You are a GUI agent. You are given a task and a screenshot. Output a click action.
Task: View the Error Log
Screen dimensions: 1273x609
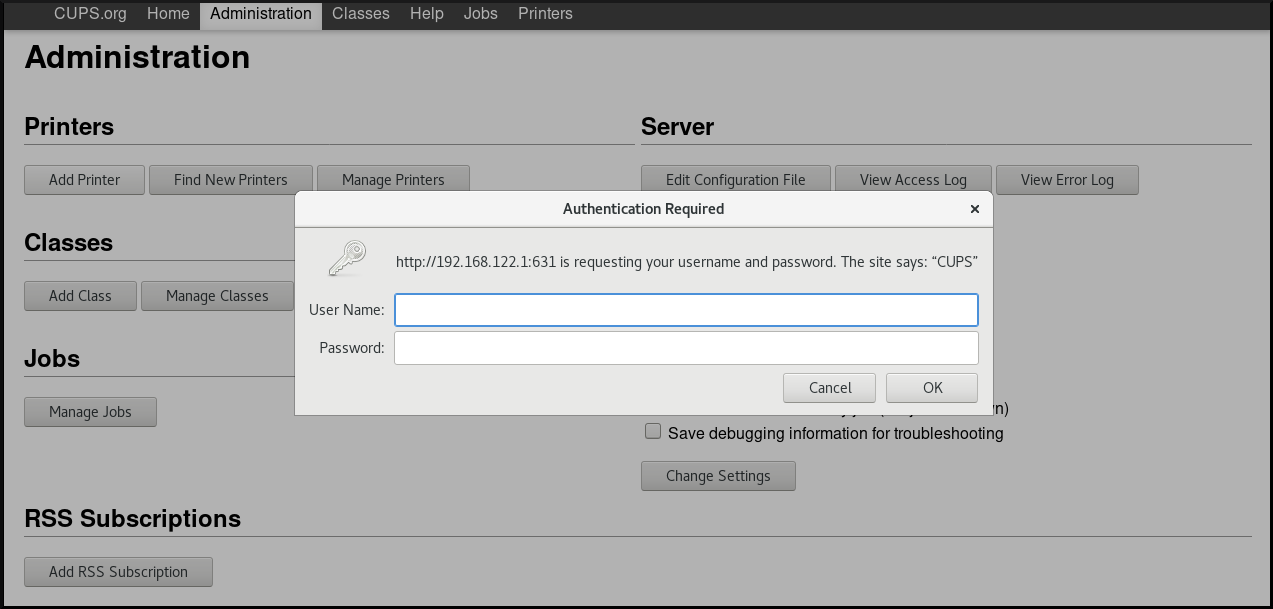pos(1067,180)
